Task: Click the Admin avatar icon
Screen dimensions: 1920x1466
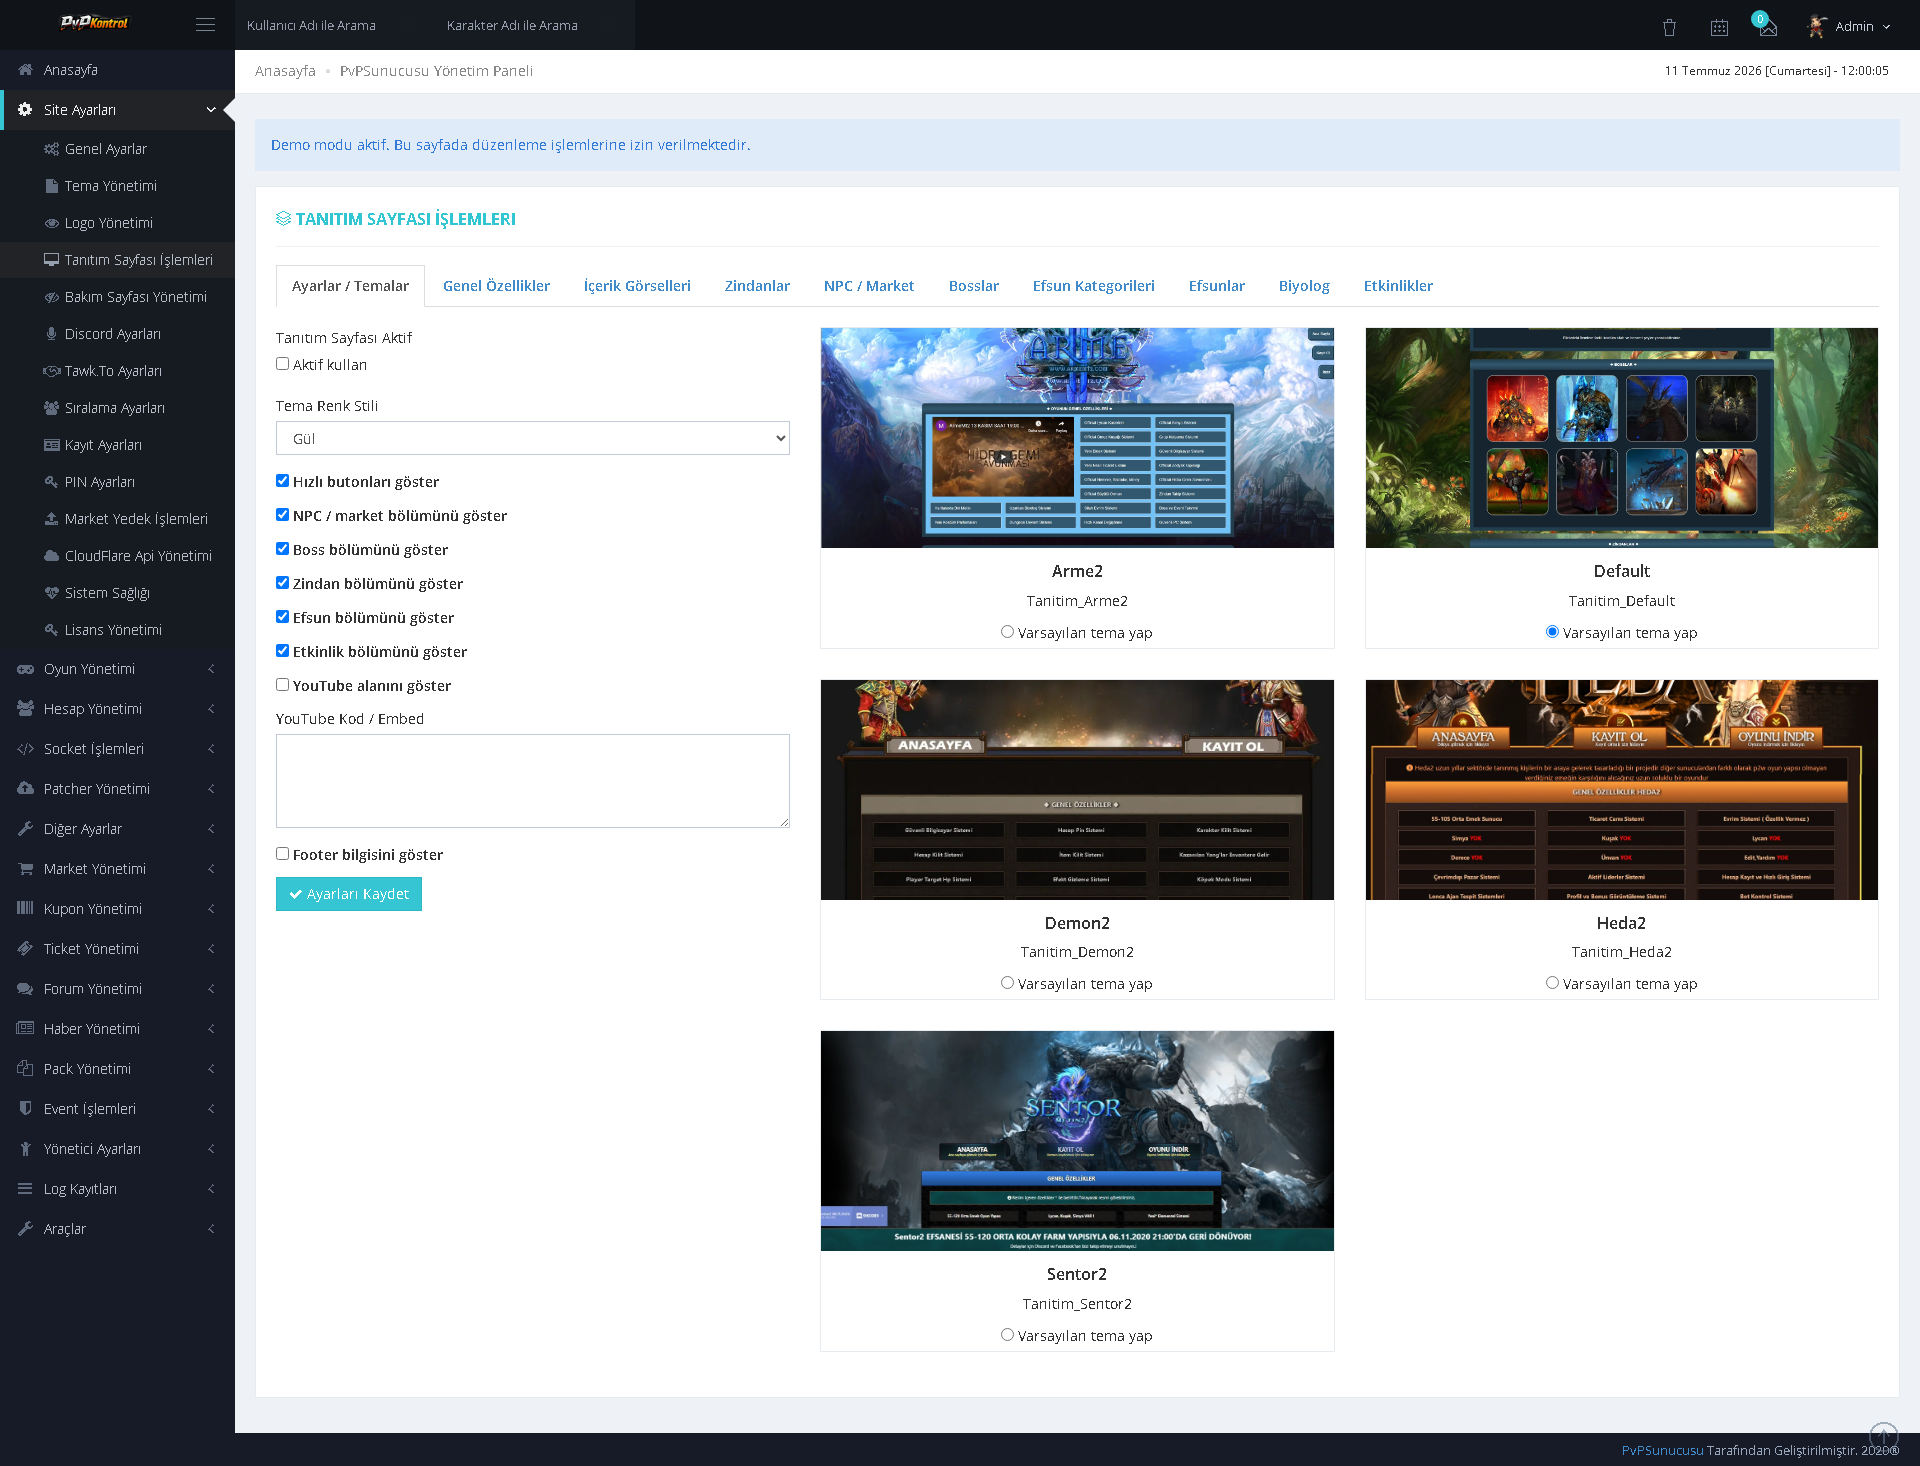Action: coord(1817,26)
